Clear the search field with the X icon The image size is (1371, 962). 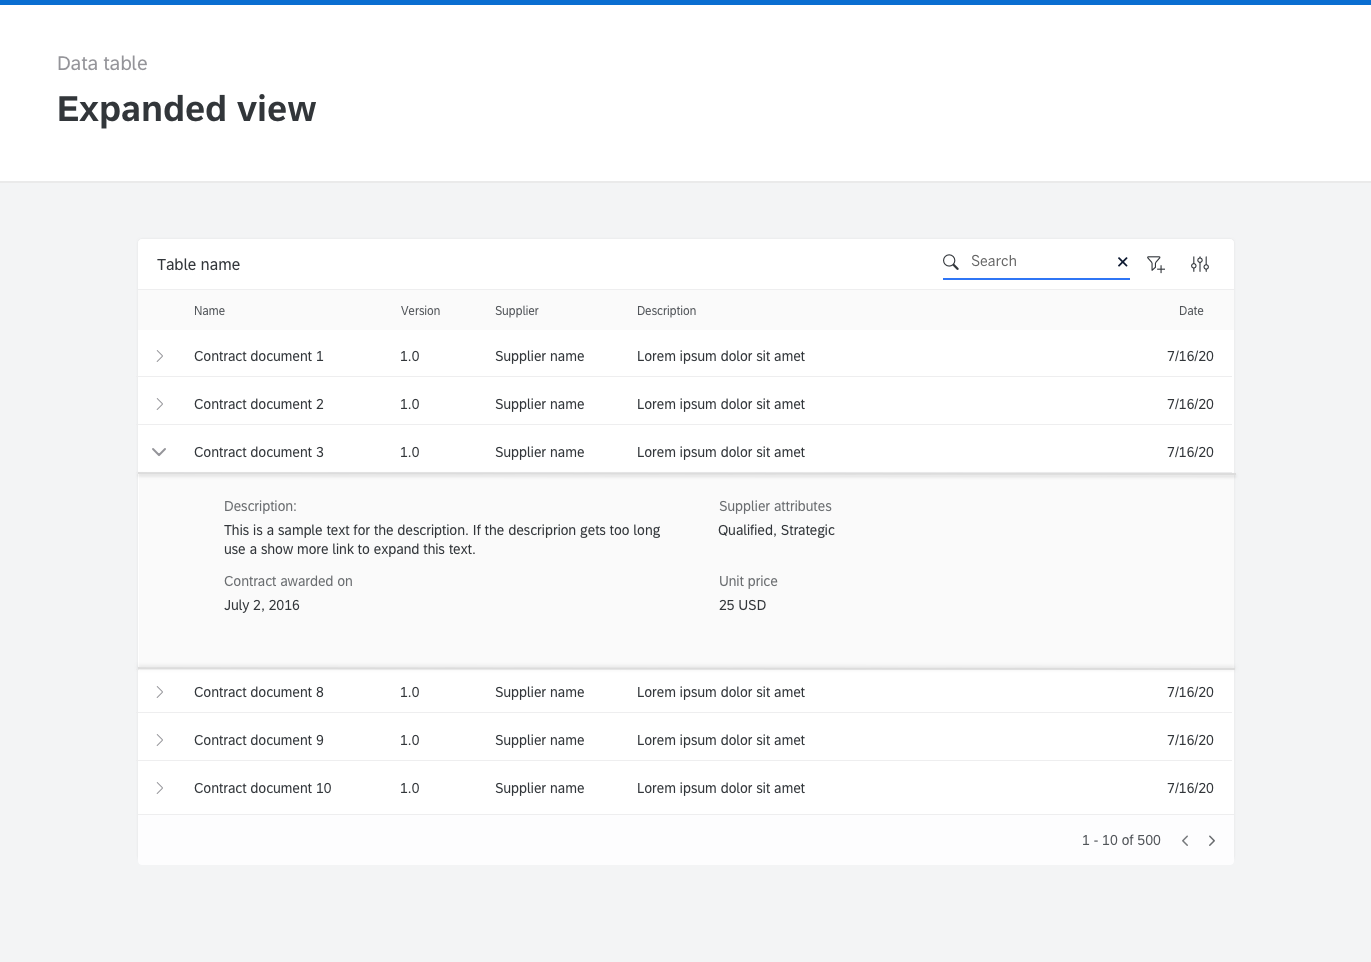pyautogui.click(x=1122, y=261)
